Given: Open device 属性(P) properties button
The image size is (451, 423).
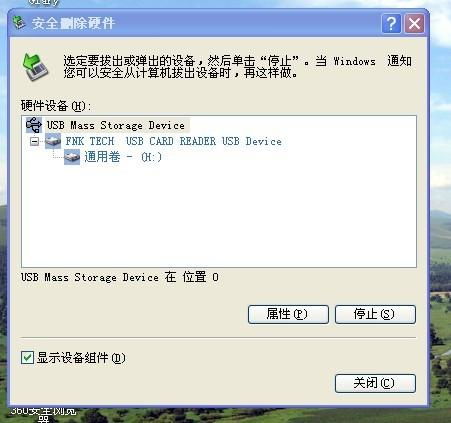Looking at the screenshot, I should pos(288,314).
